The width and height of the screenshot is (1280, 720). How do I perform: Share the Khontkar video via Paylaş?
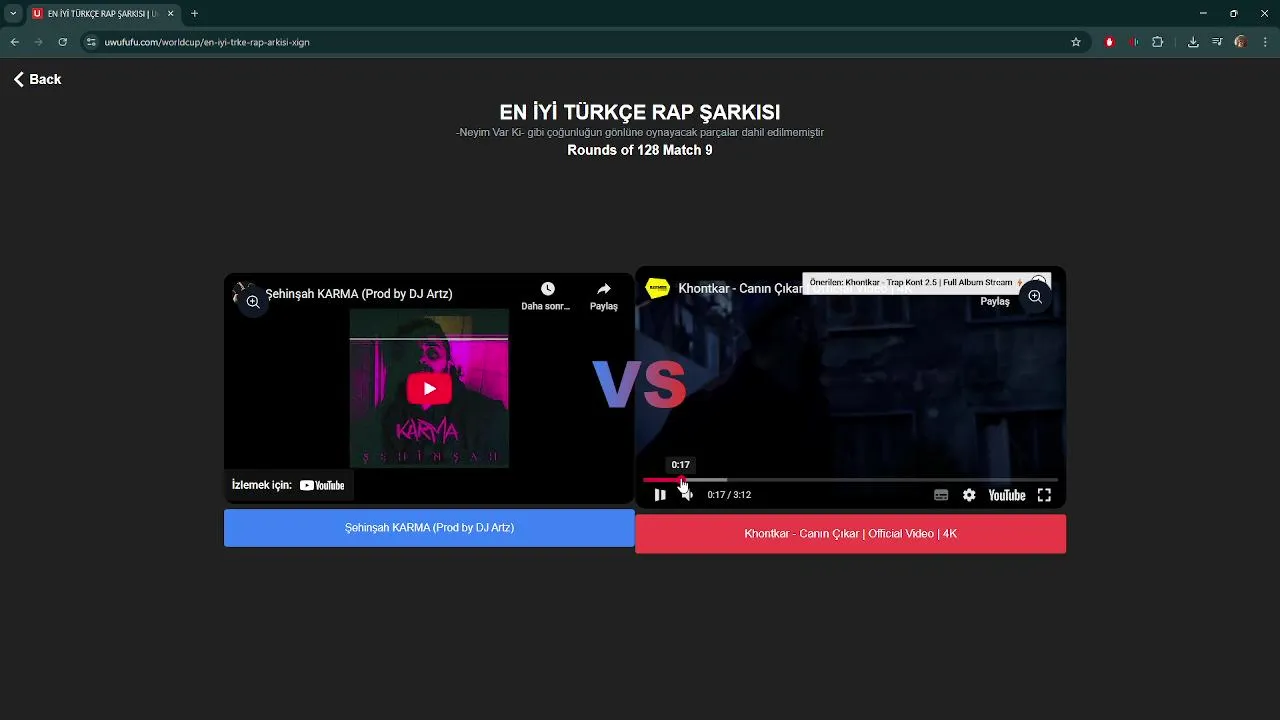(x=995, y=301)
